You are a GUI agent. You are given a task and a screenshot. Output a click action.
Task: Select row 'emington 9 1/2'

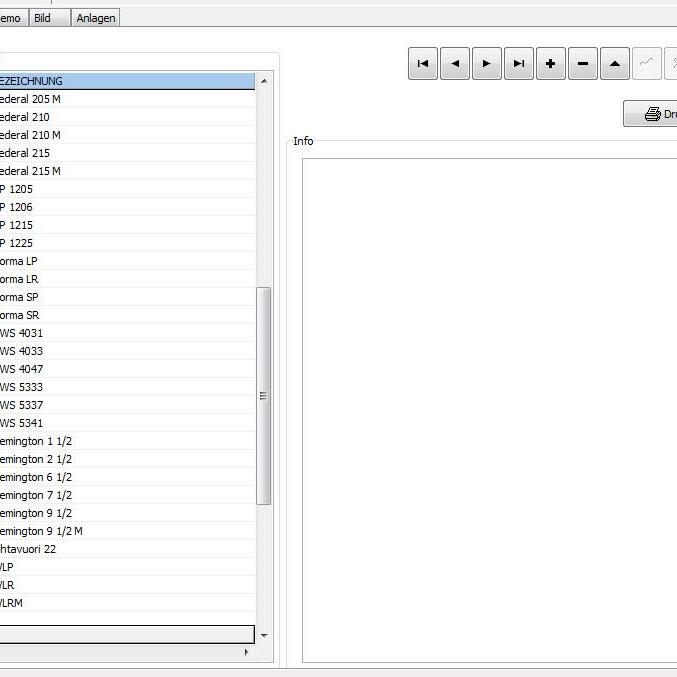click(x=127, y=513)
